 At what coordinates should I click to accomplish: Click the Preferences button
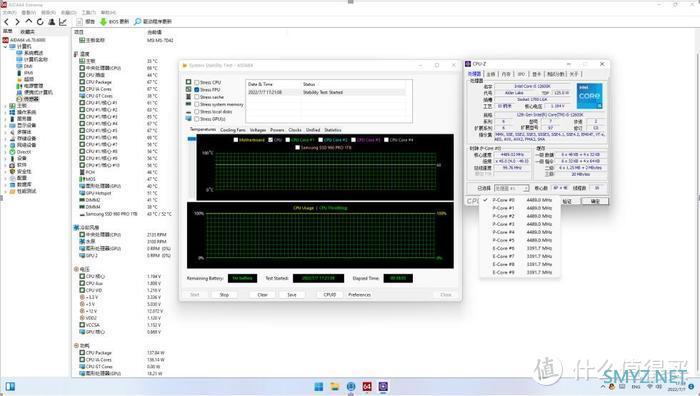point(359,295)
